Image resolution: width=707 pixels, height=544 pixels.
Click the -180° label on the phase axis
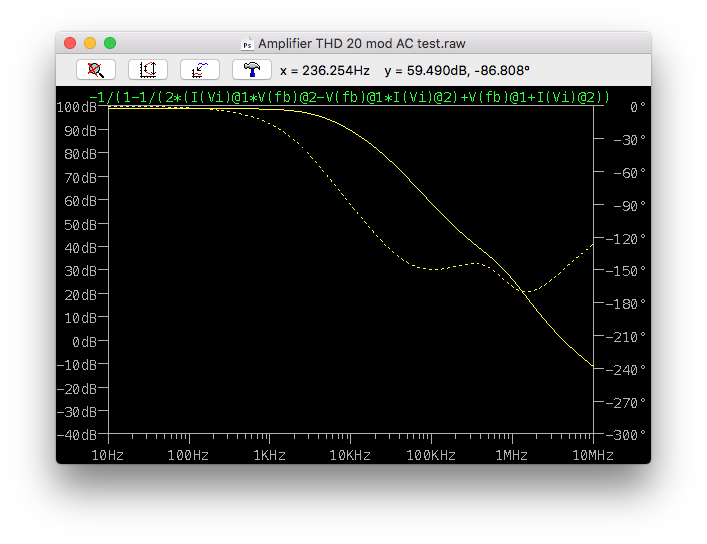point(626,304)
